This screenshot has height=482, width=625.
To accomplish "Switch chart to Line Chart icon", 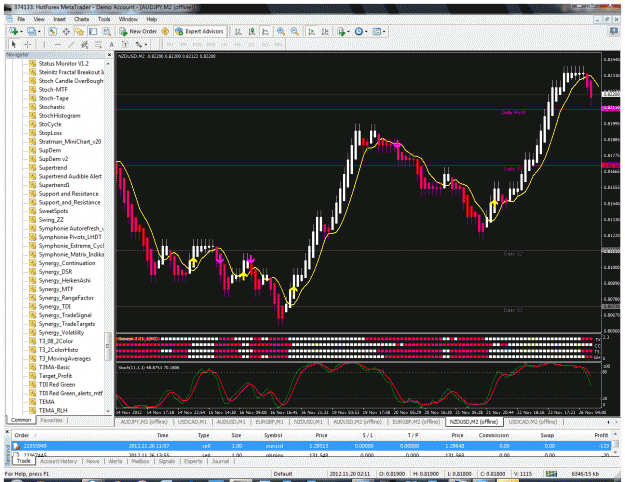I will point(265,31).
